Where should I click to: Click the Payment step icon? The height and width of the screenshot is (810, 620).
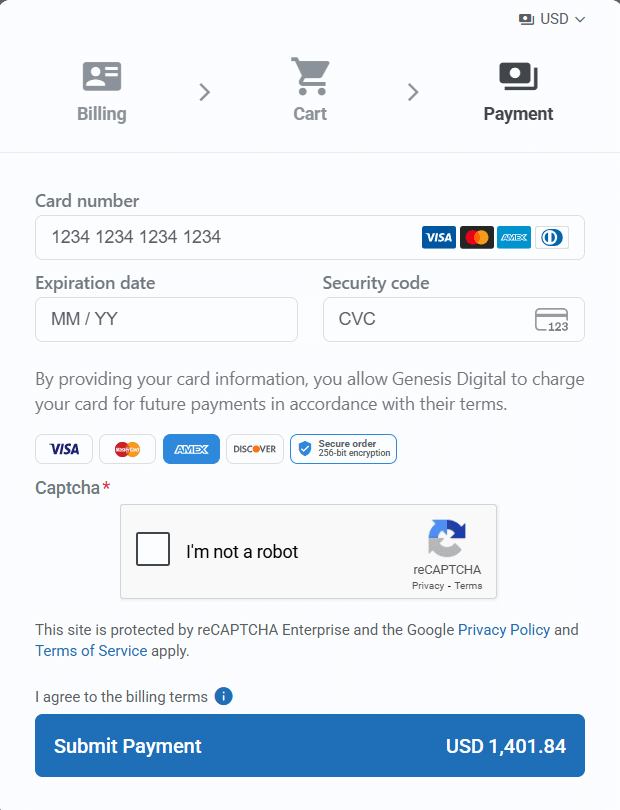[518, 74]
